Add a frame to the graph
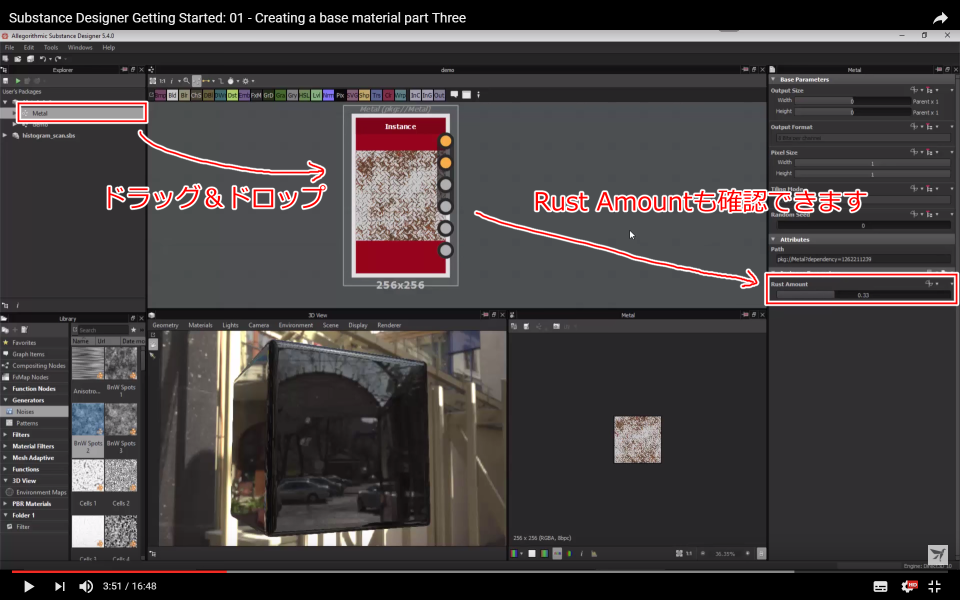Screen dimensions: 960x600 click(x=466, y=95)
